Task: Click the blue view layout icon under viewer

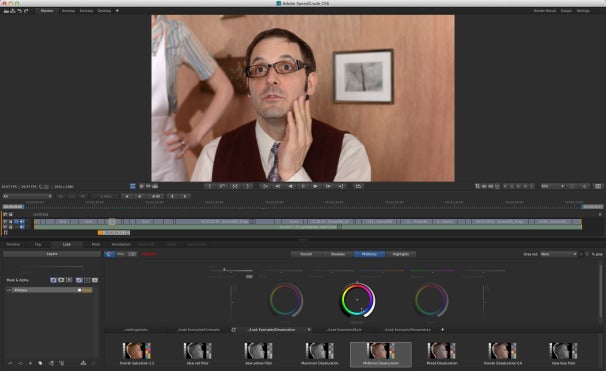Action: point(133,186)
